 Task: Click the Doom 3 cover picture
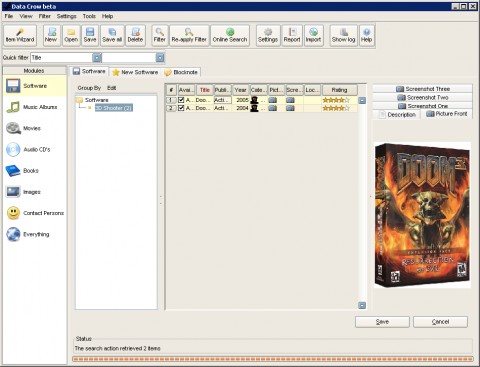click(422, 215)
